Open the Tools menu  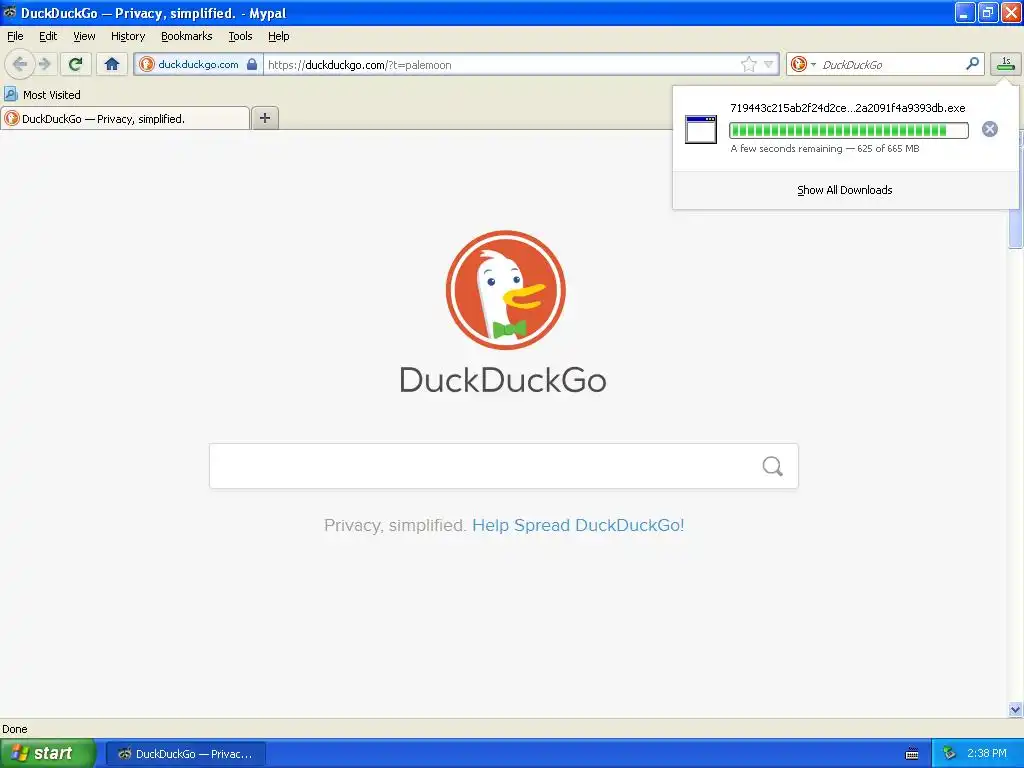point(240,36)
